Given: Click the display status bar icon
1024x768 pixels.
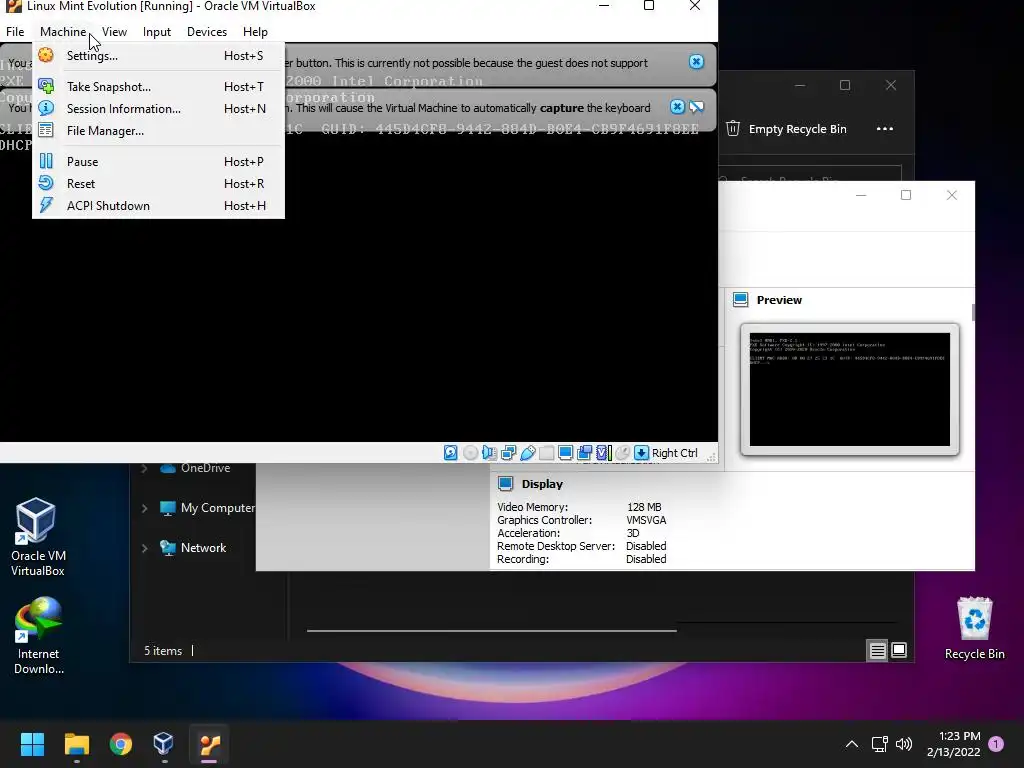Looking at the screenshot, I should 566,453.
